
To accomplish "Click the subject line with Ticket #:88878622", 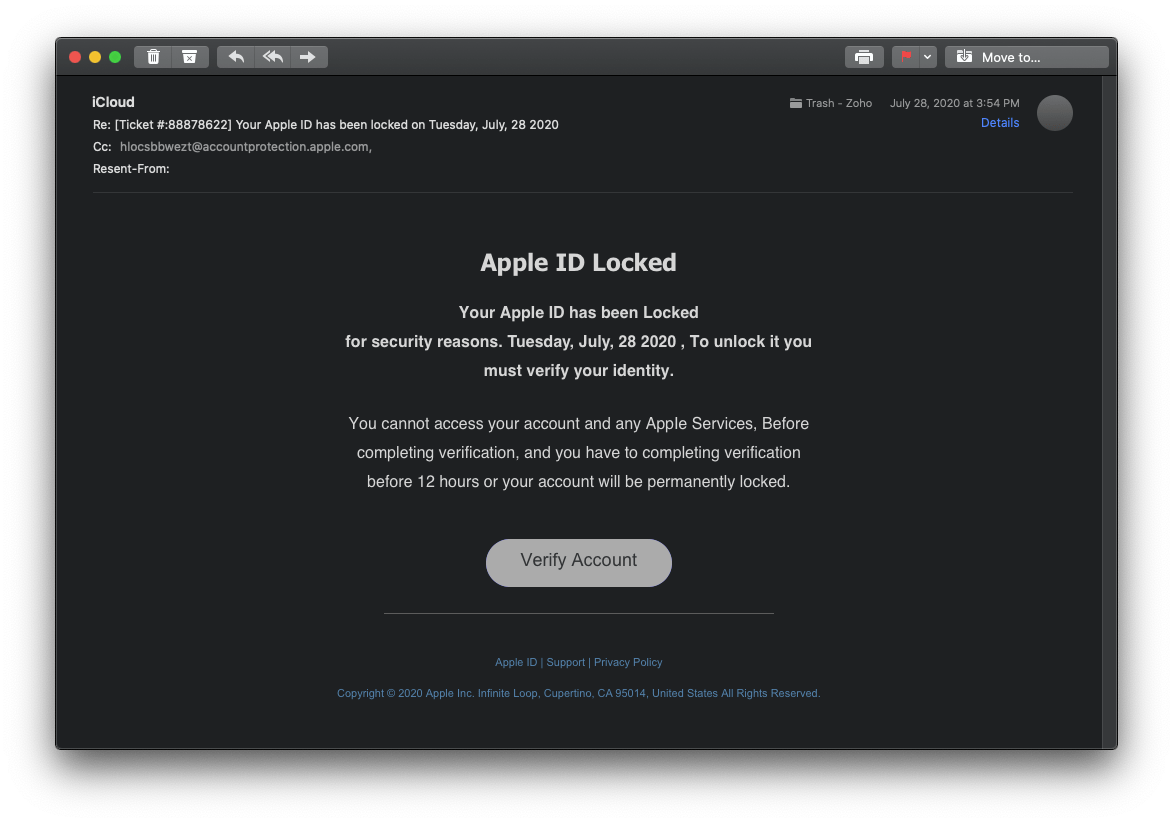I will click(x=325, y=124).
